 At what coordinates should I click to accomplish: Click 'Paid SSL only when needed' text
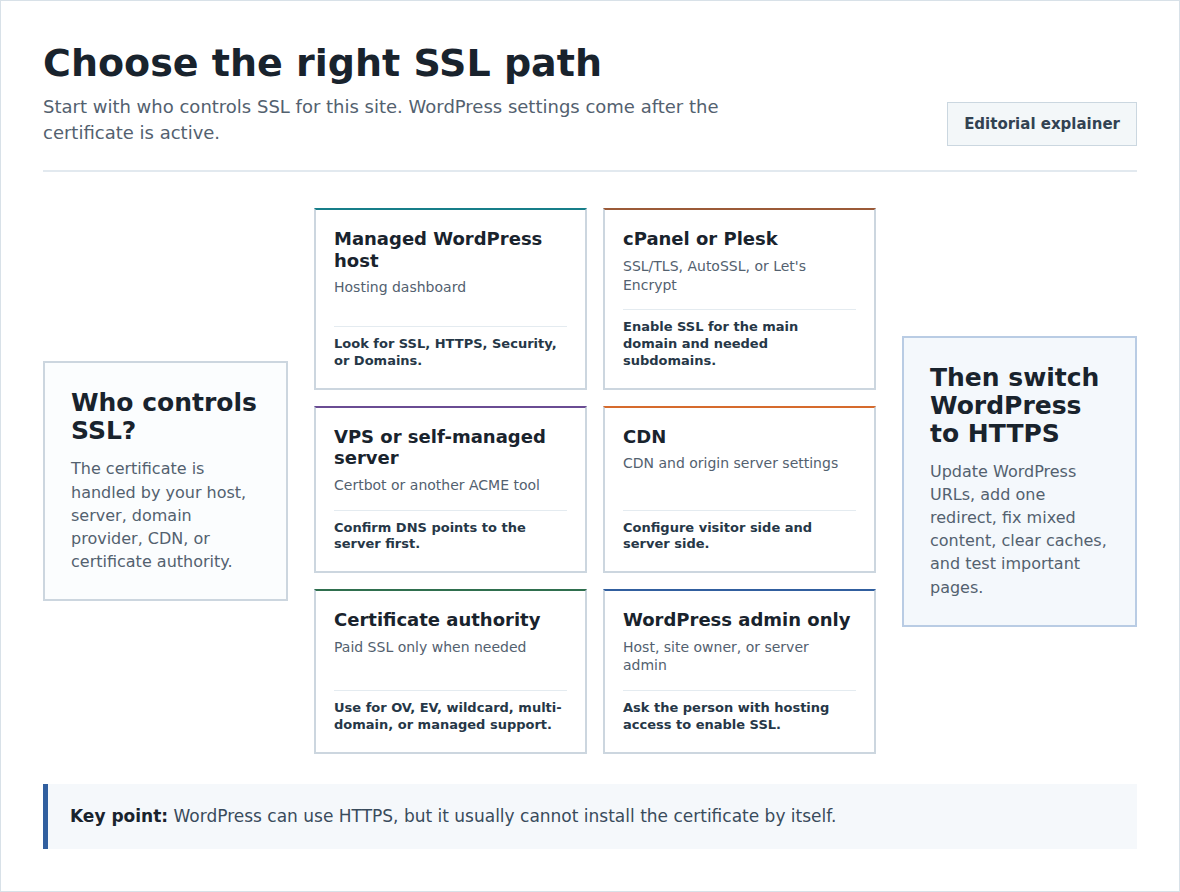[x=430, y=647]
